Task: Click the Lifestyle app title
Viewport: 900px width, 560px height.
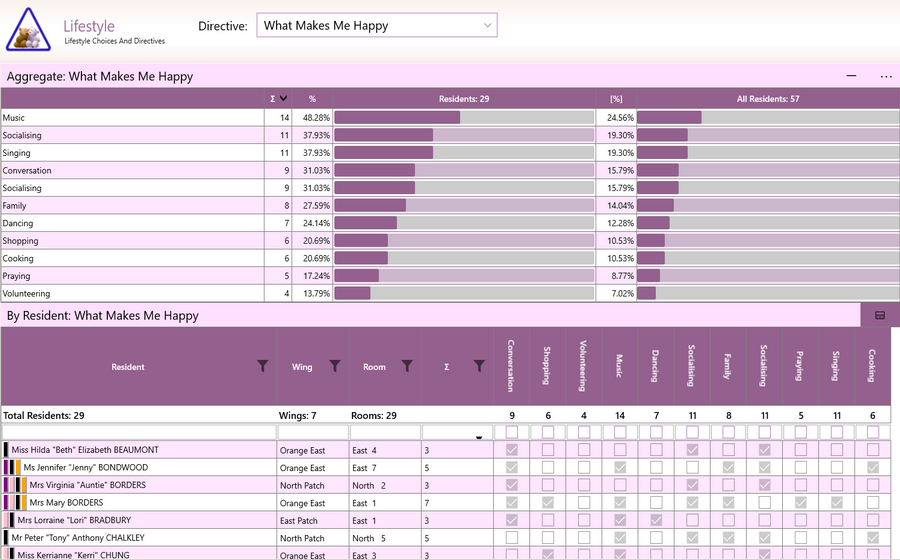Action: click(89, 26)
